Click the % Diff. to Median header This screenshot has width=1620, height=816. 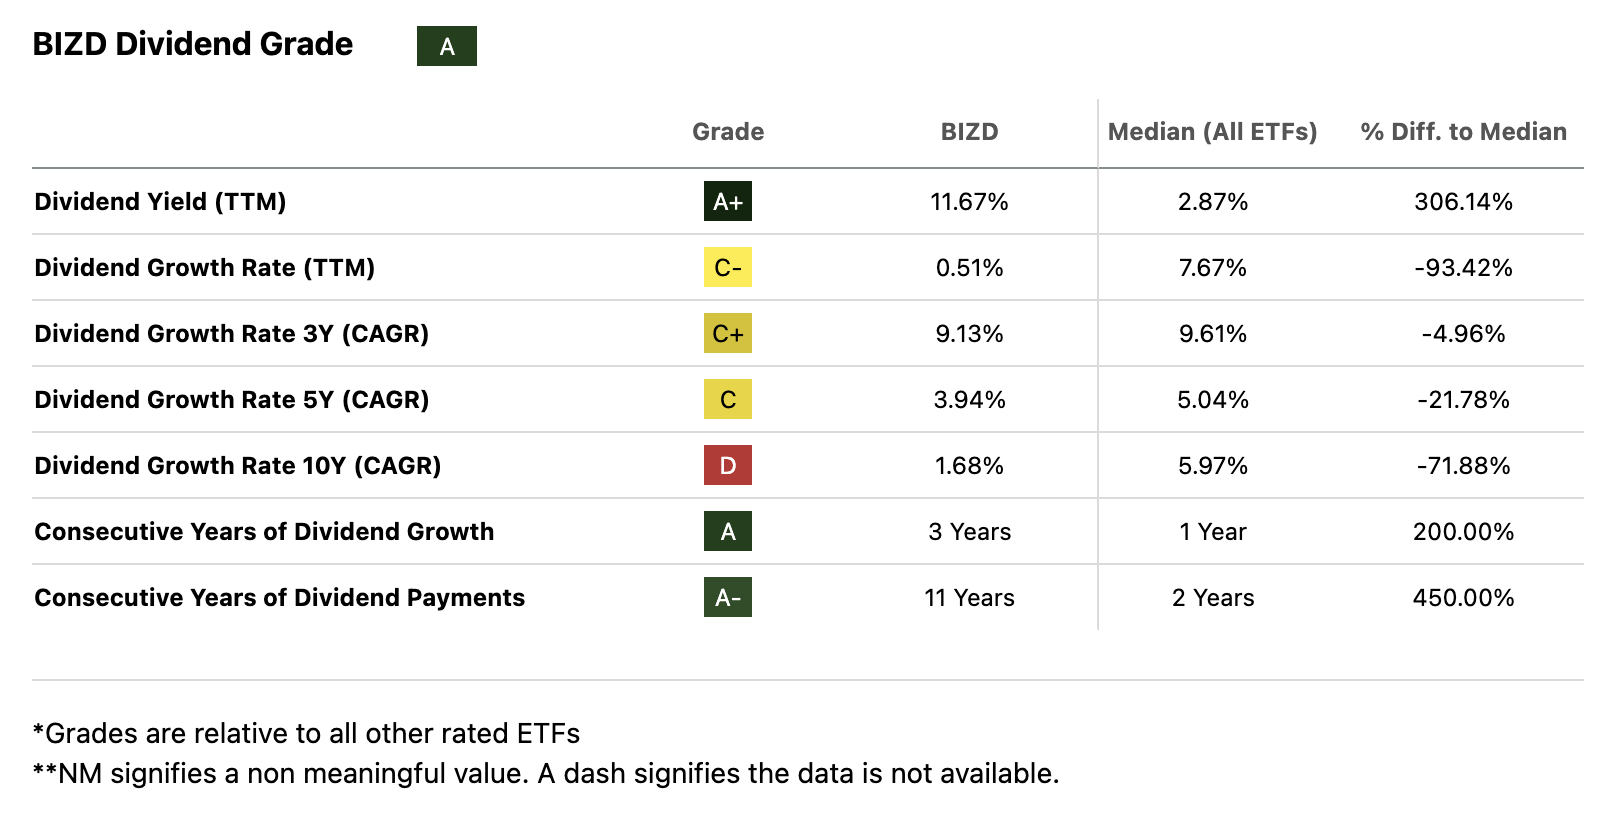tap(1463, 132)
